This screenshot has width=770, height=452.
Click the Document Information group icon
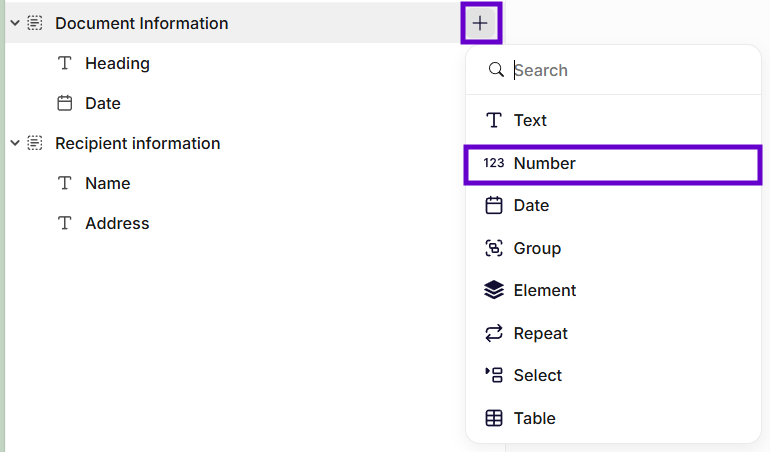click(x=35, y=23)
